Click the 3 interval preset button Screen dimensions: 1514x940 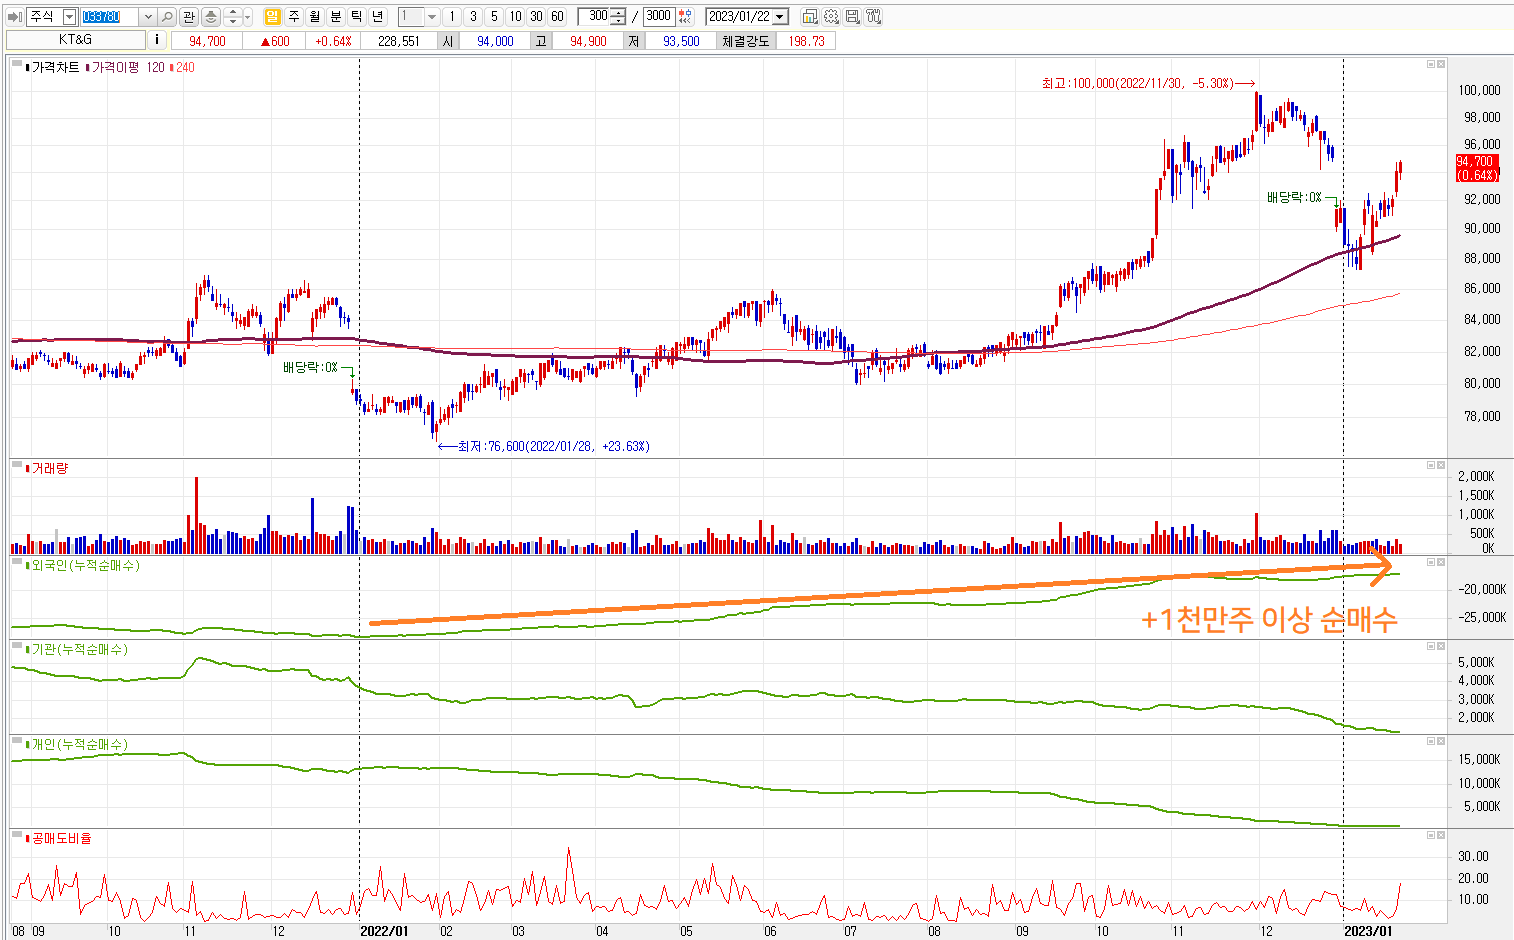(473, 17)
